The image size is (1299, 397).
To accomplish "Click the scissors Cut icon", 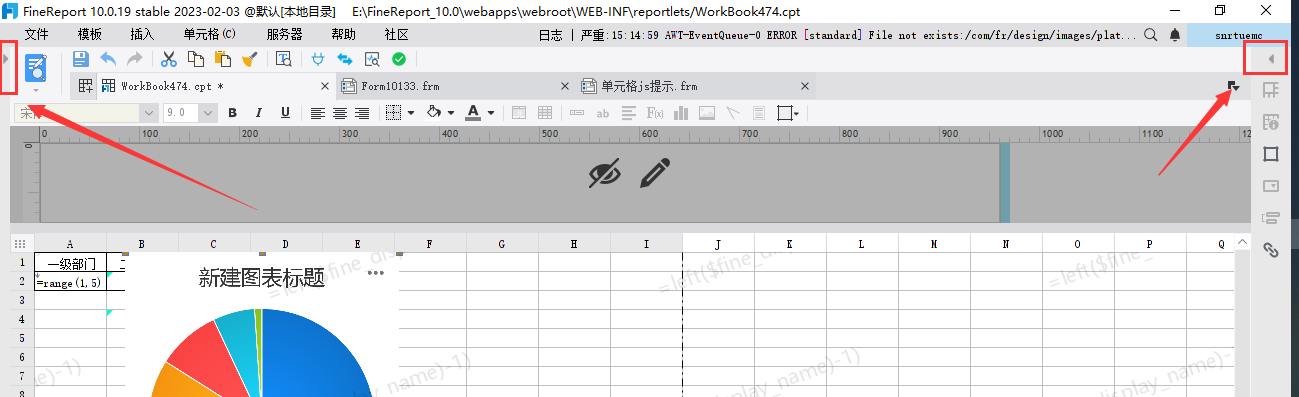I will click(x=169, y=59).
